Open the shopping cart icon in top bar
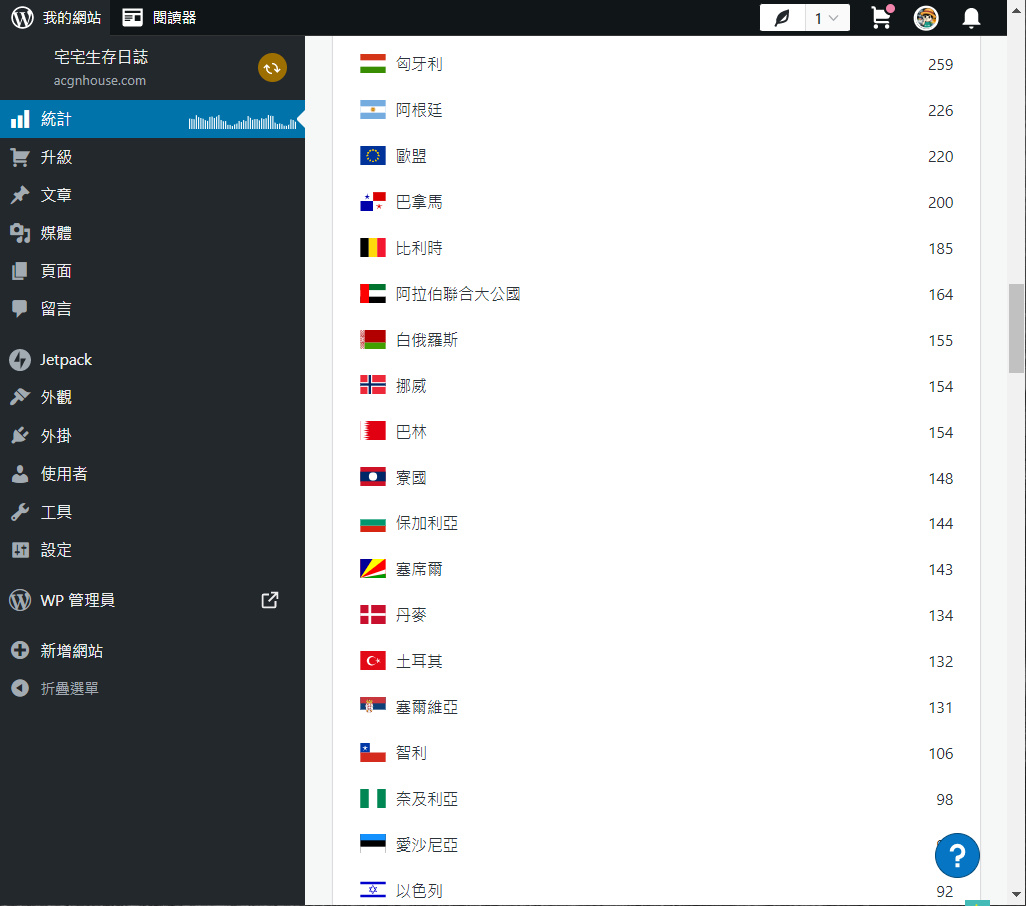1026x906 pixels. click(882, 18)
